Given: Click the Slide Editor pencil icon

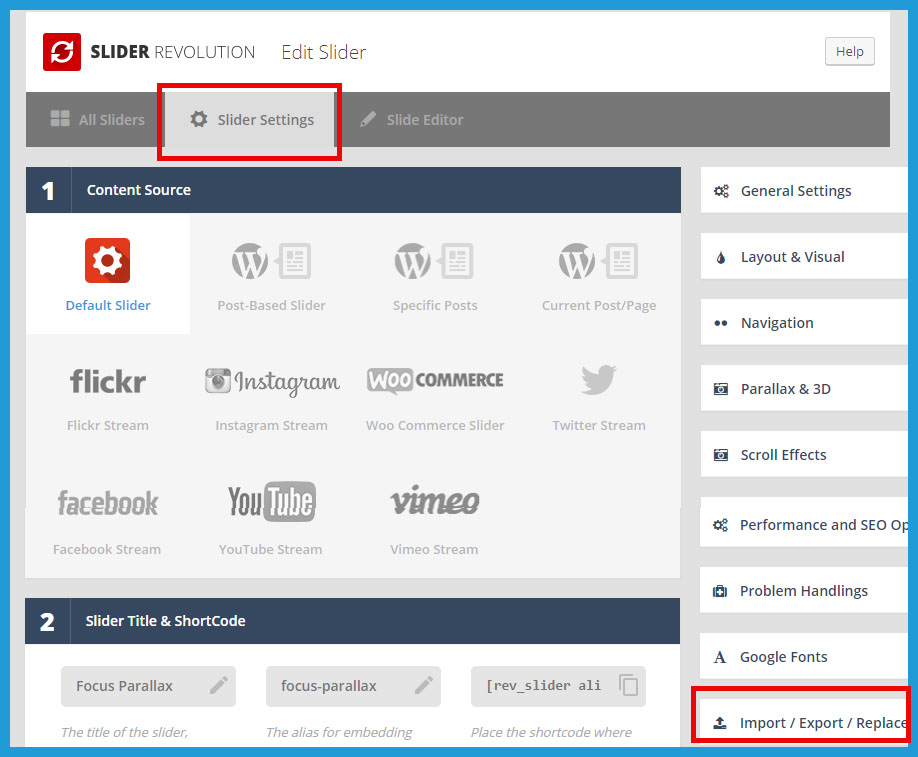Looking at the screenshot, I should 368,119.
